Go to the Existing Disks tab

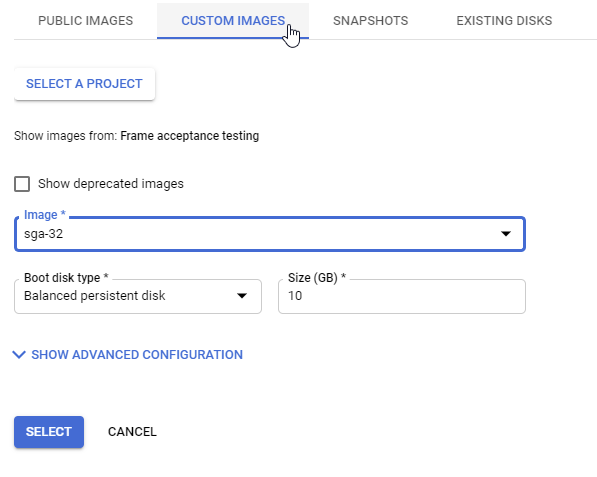tap(504, 21)
